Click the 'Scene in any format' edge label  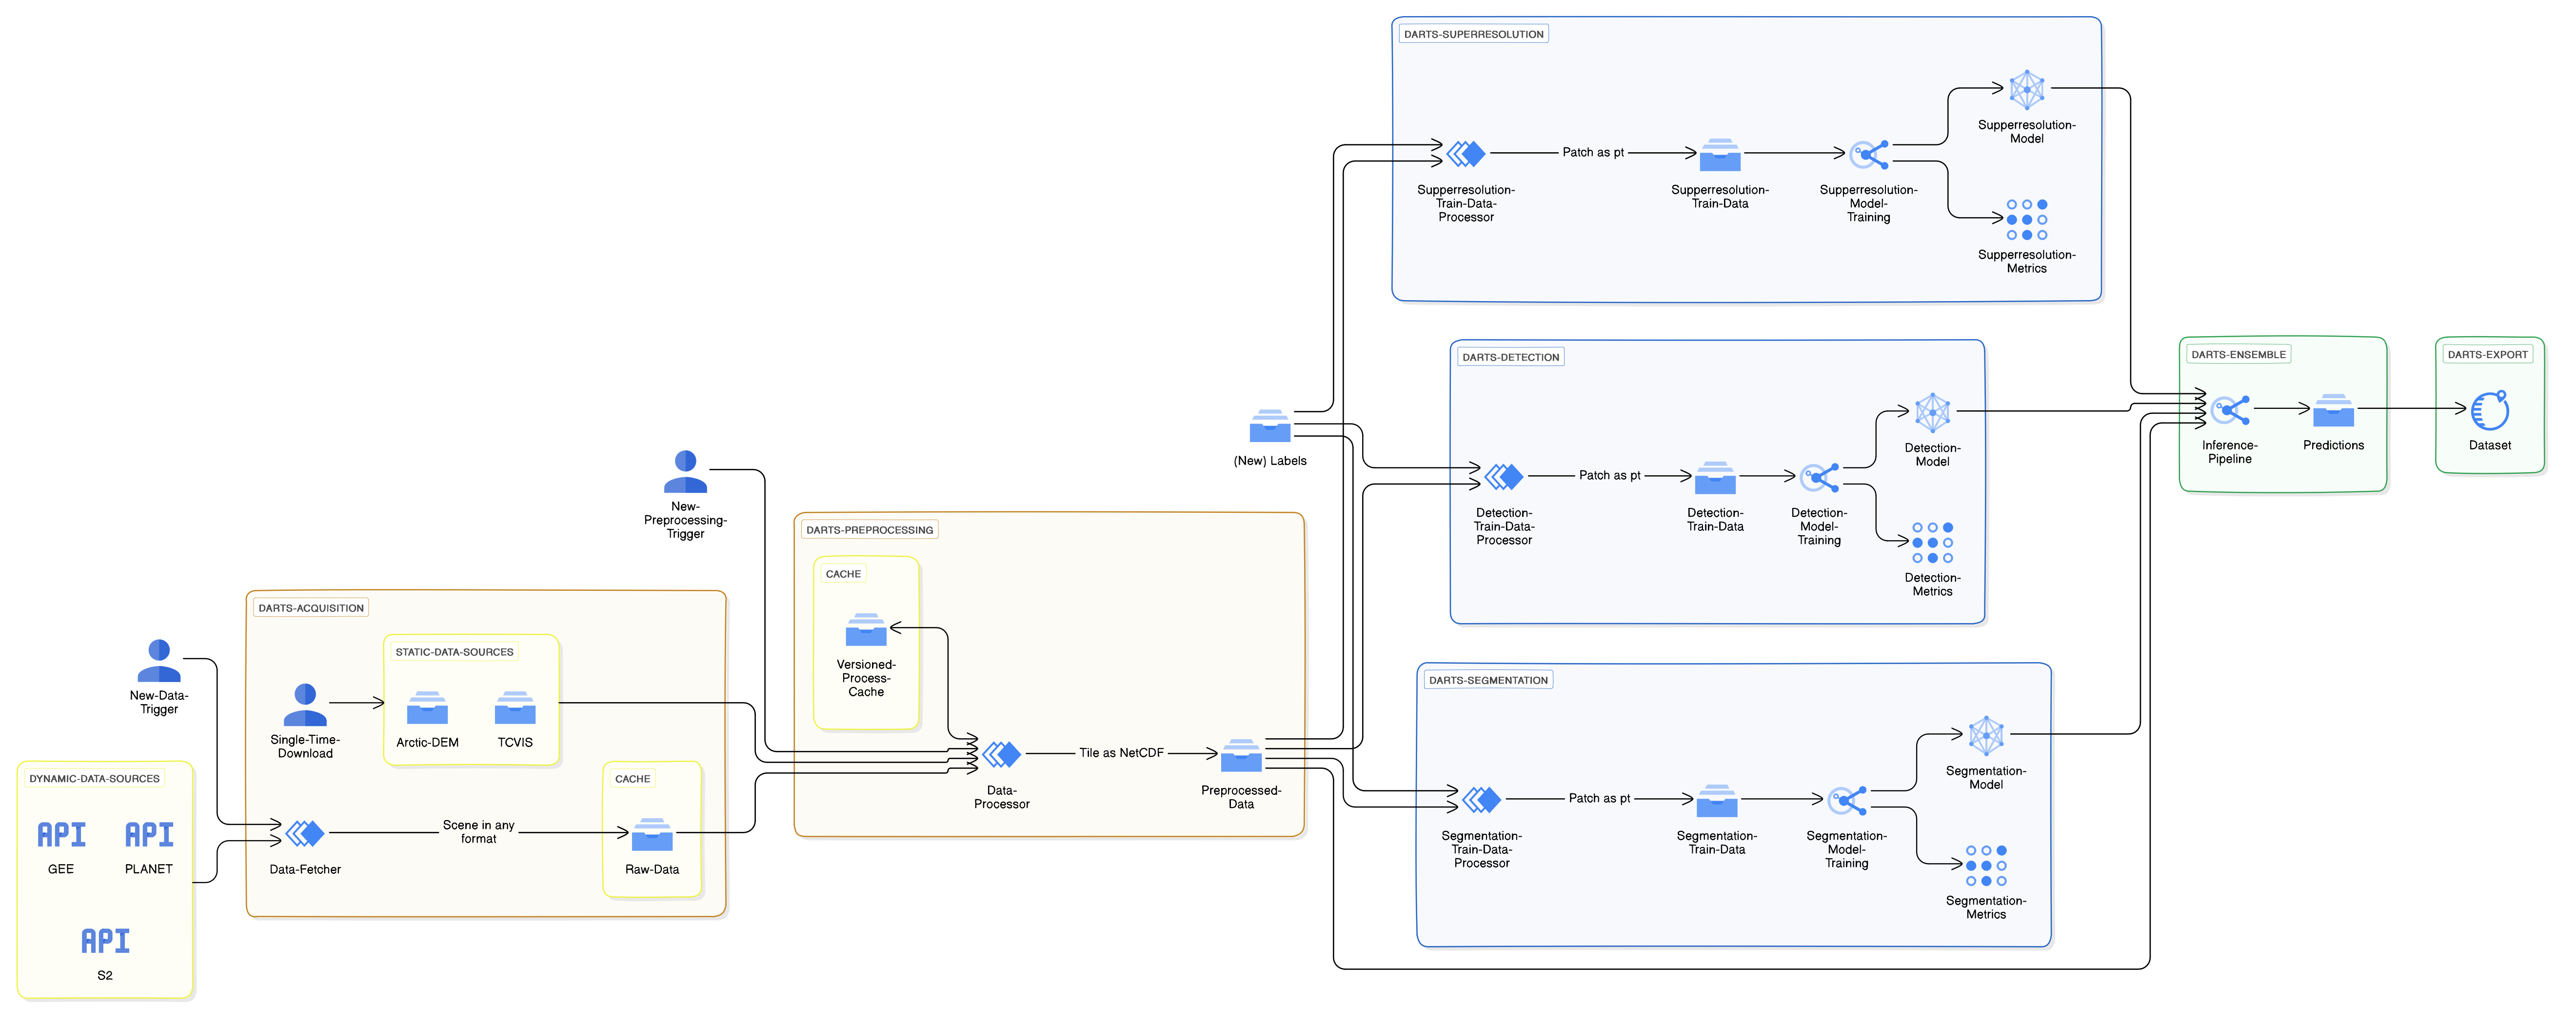point(478,832)
